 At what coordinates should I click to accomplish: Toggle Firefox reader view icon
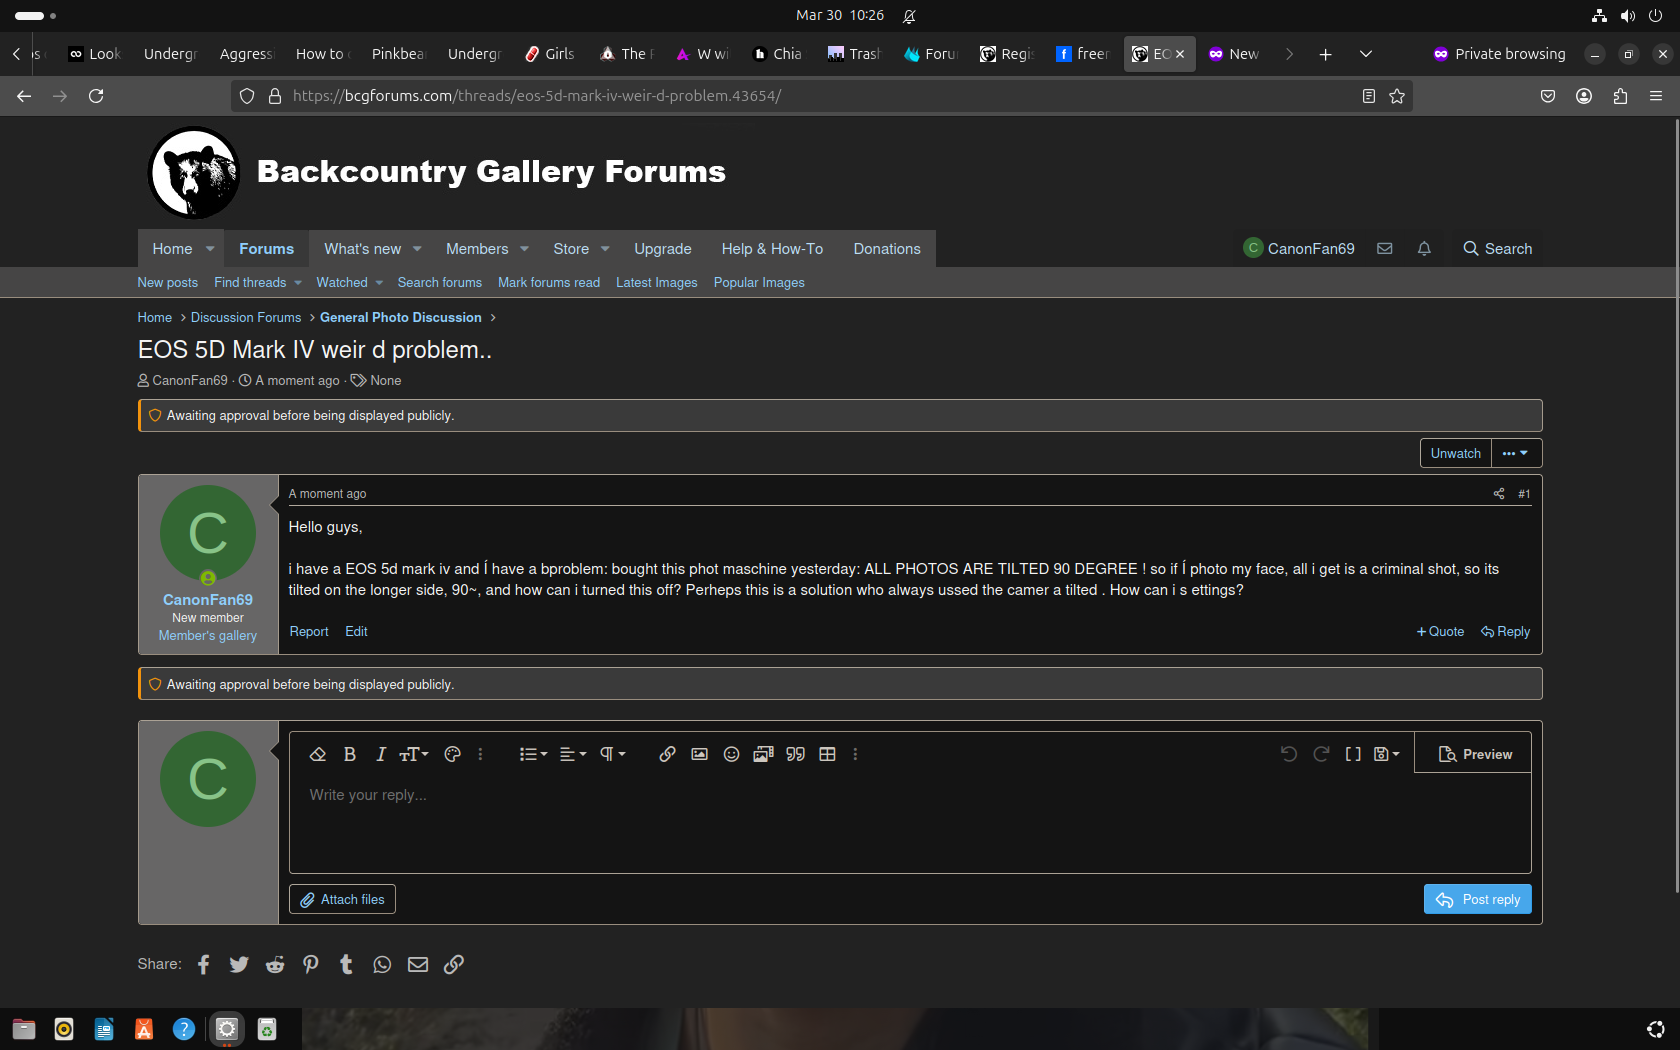[x=1368, y=96]
